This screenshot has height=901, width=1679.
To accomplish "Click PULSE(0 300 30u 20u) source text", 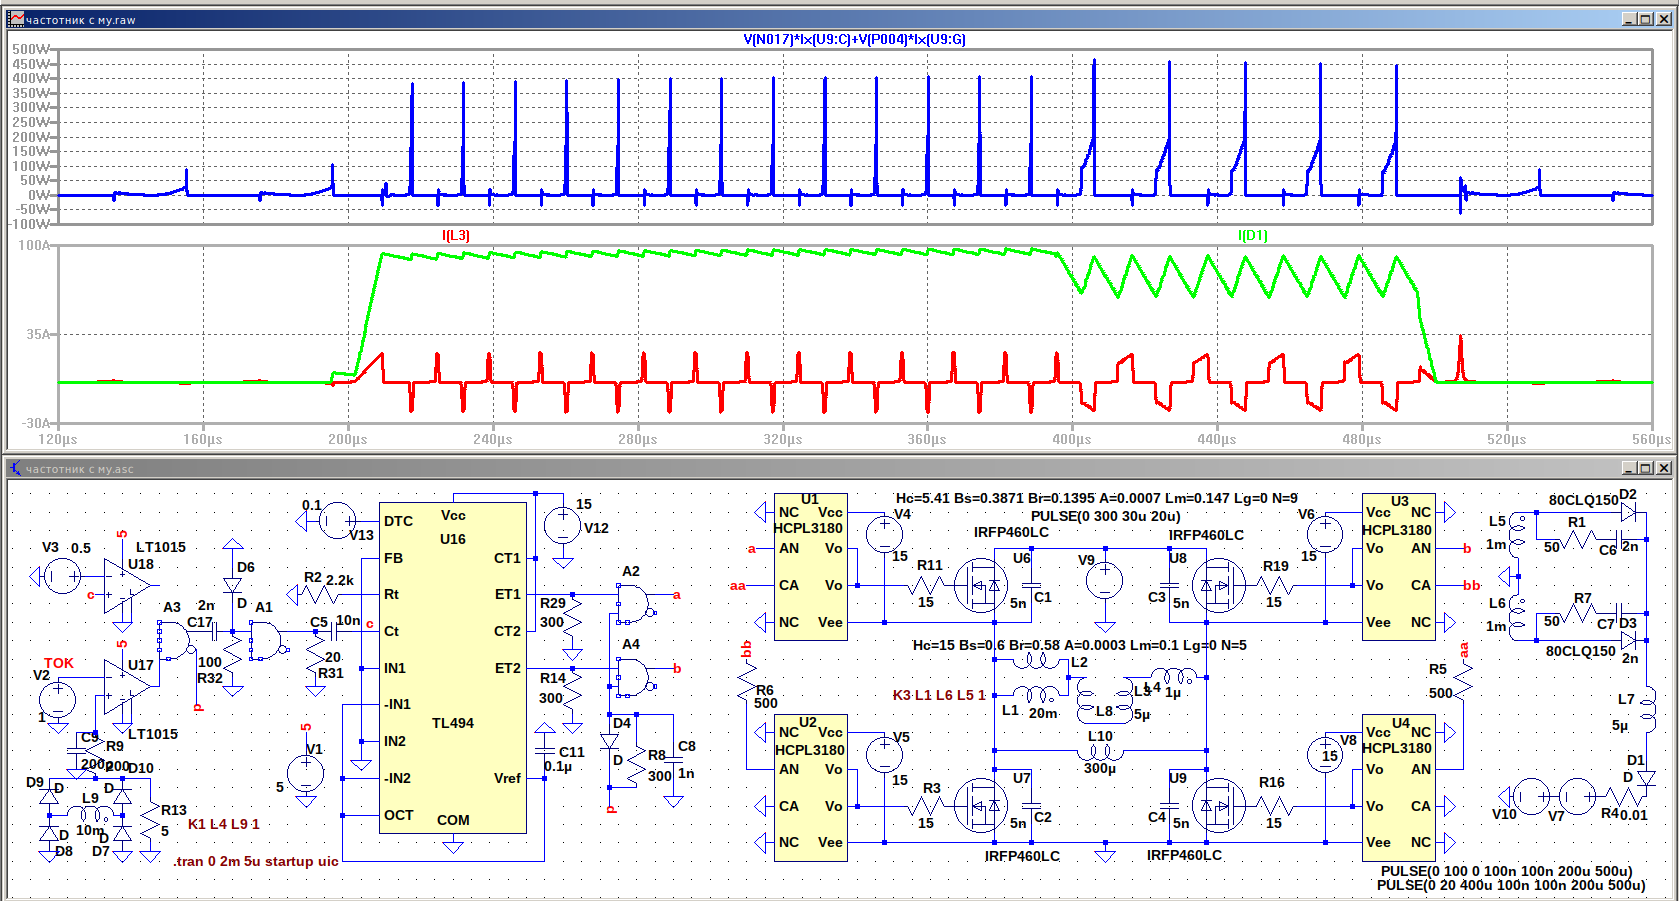I will [1106, 516].
